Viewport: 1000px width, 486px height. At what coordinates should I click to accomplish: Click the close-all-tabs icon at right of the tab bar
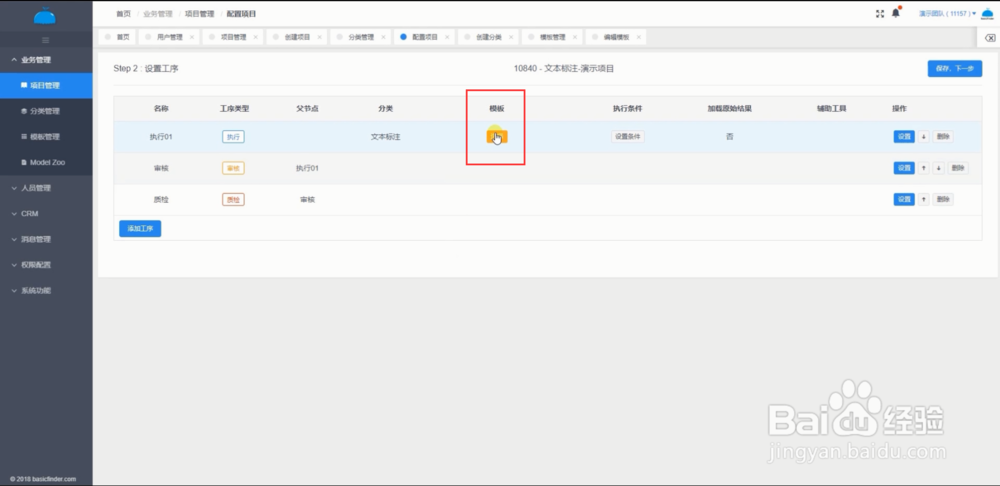(990, 38)
